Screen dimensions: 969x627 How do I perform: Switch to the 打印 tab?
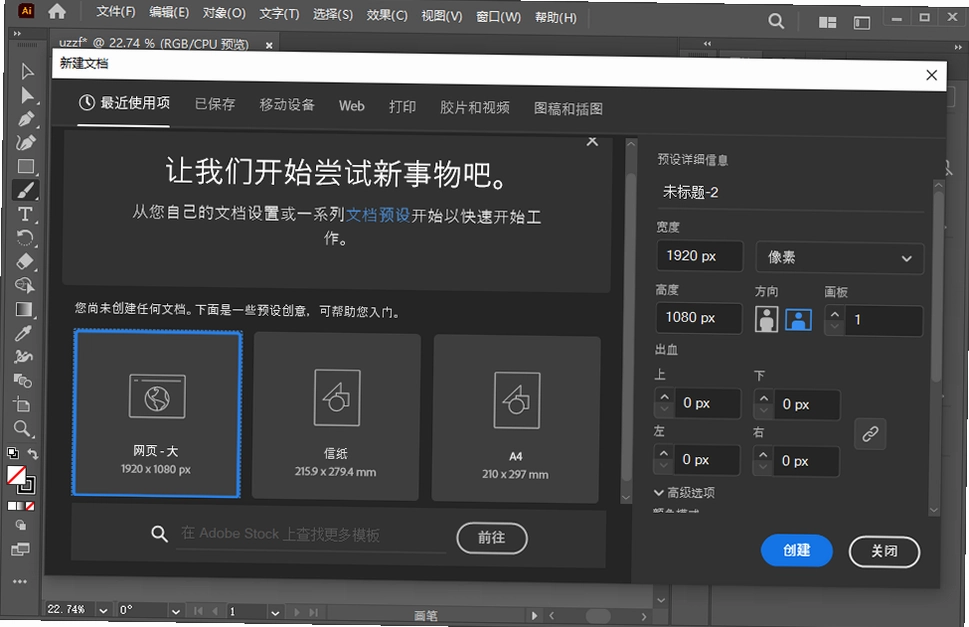[x=402, y=106]
